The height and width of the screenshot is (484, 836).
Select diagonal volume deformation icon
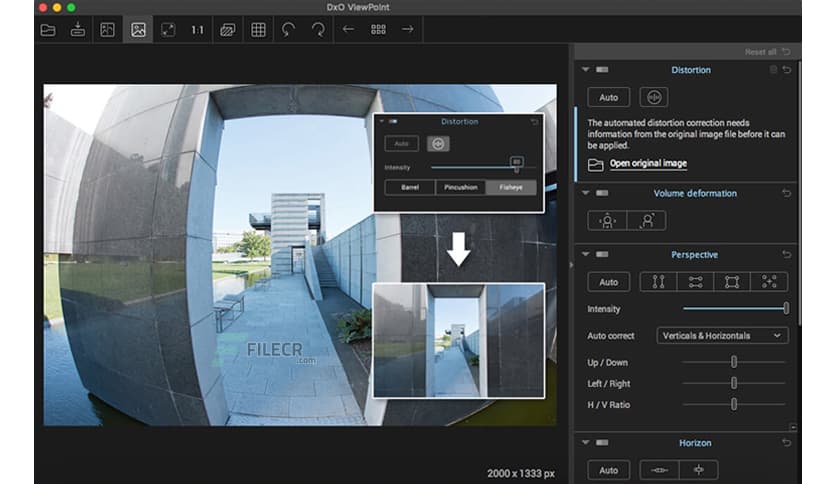(x=647, y=221)
